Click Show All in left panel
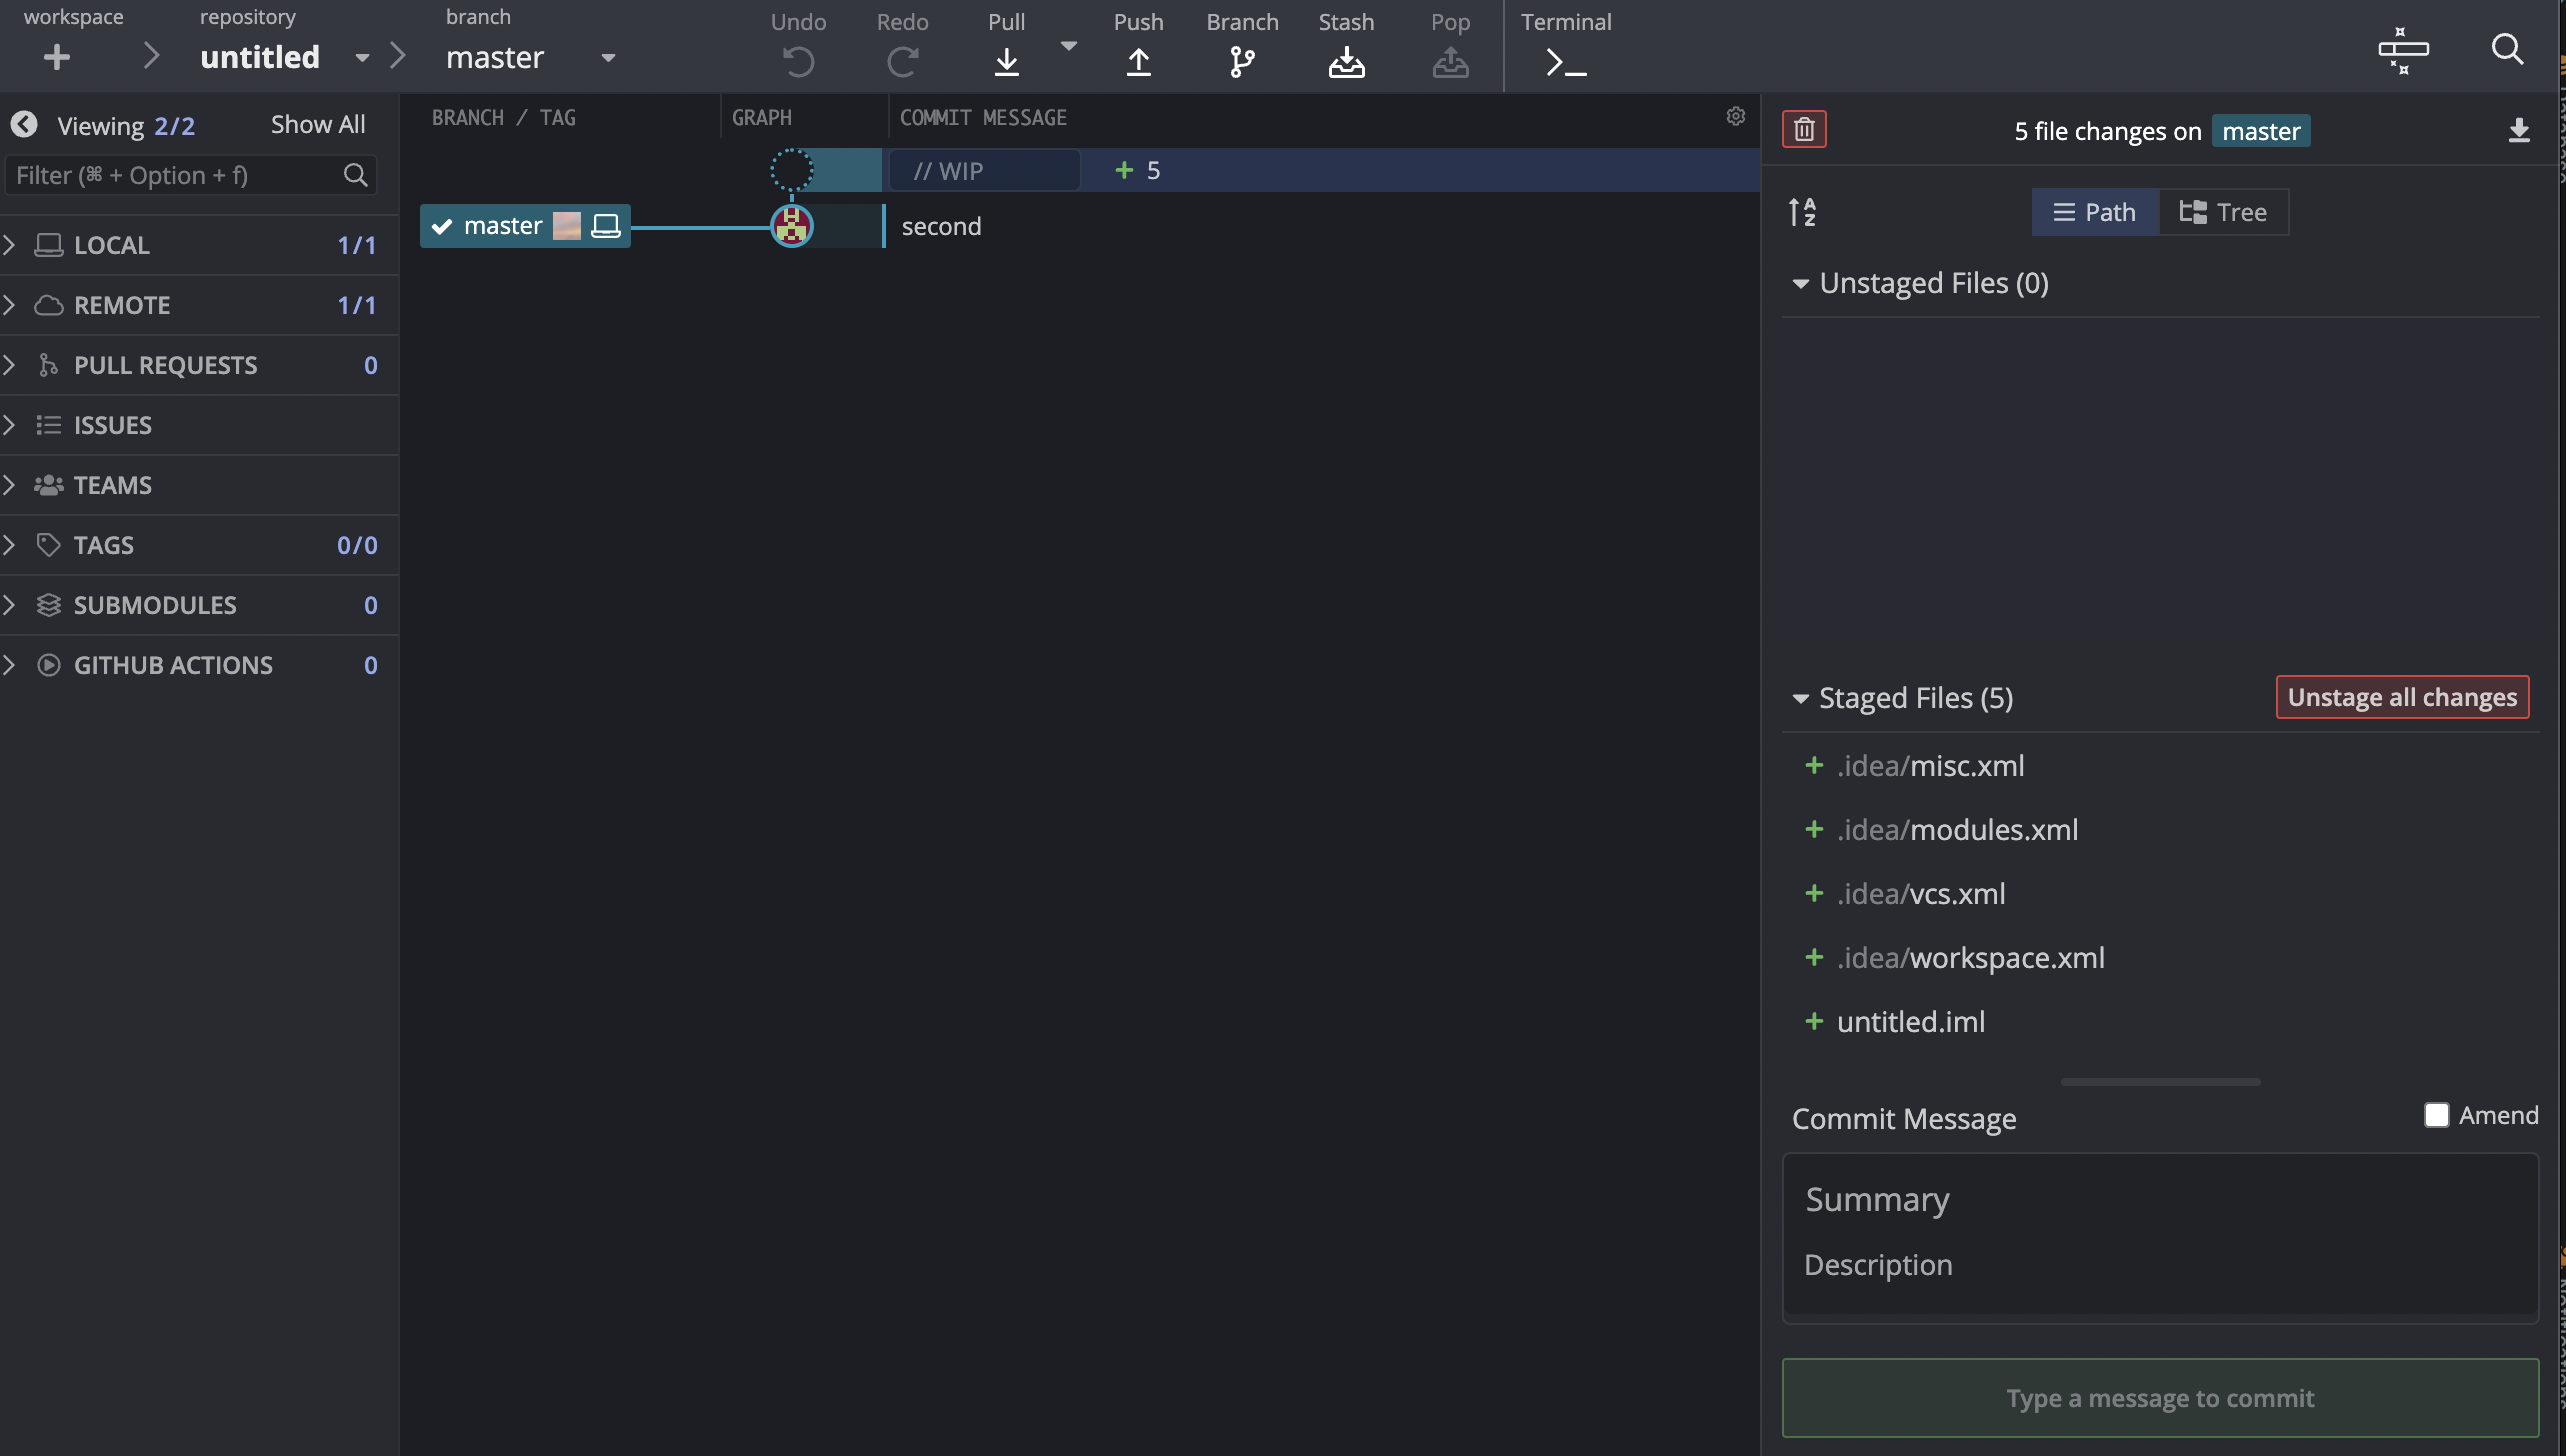Viewport: 2566px width, 1456px height. [x=317, y=125]
